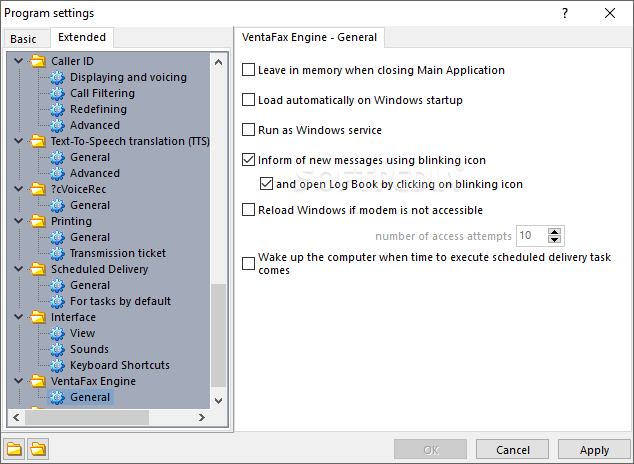The width and height of the screenshot is (634, 464).
Task: Check Run as Windows service
Action: [x=248, y=130]
